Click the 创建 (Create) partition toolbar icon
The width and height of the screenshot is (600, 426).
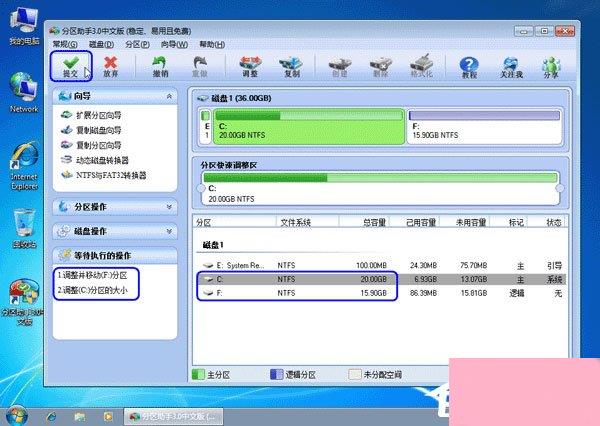[x=339, y=66]
